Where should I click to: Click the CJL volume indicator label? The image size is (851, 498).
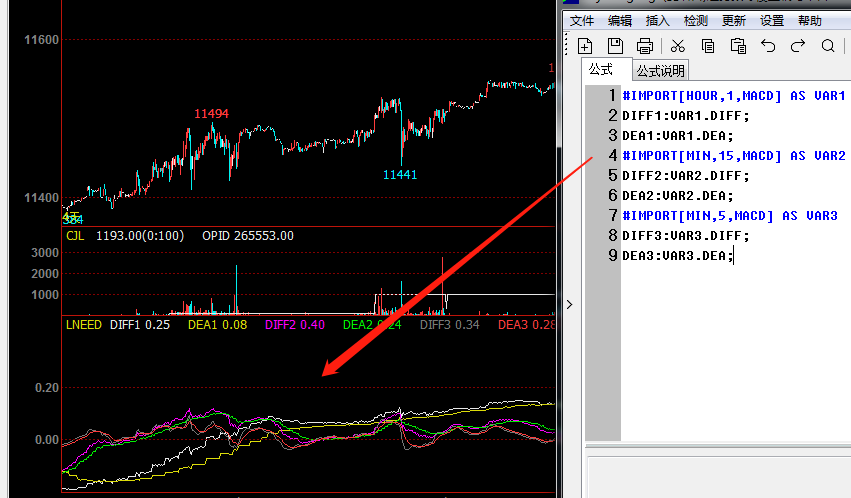tap(75, 236)
